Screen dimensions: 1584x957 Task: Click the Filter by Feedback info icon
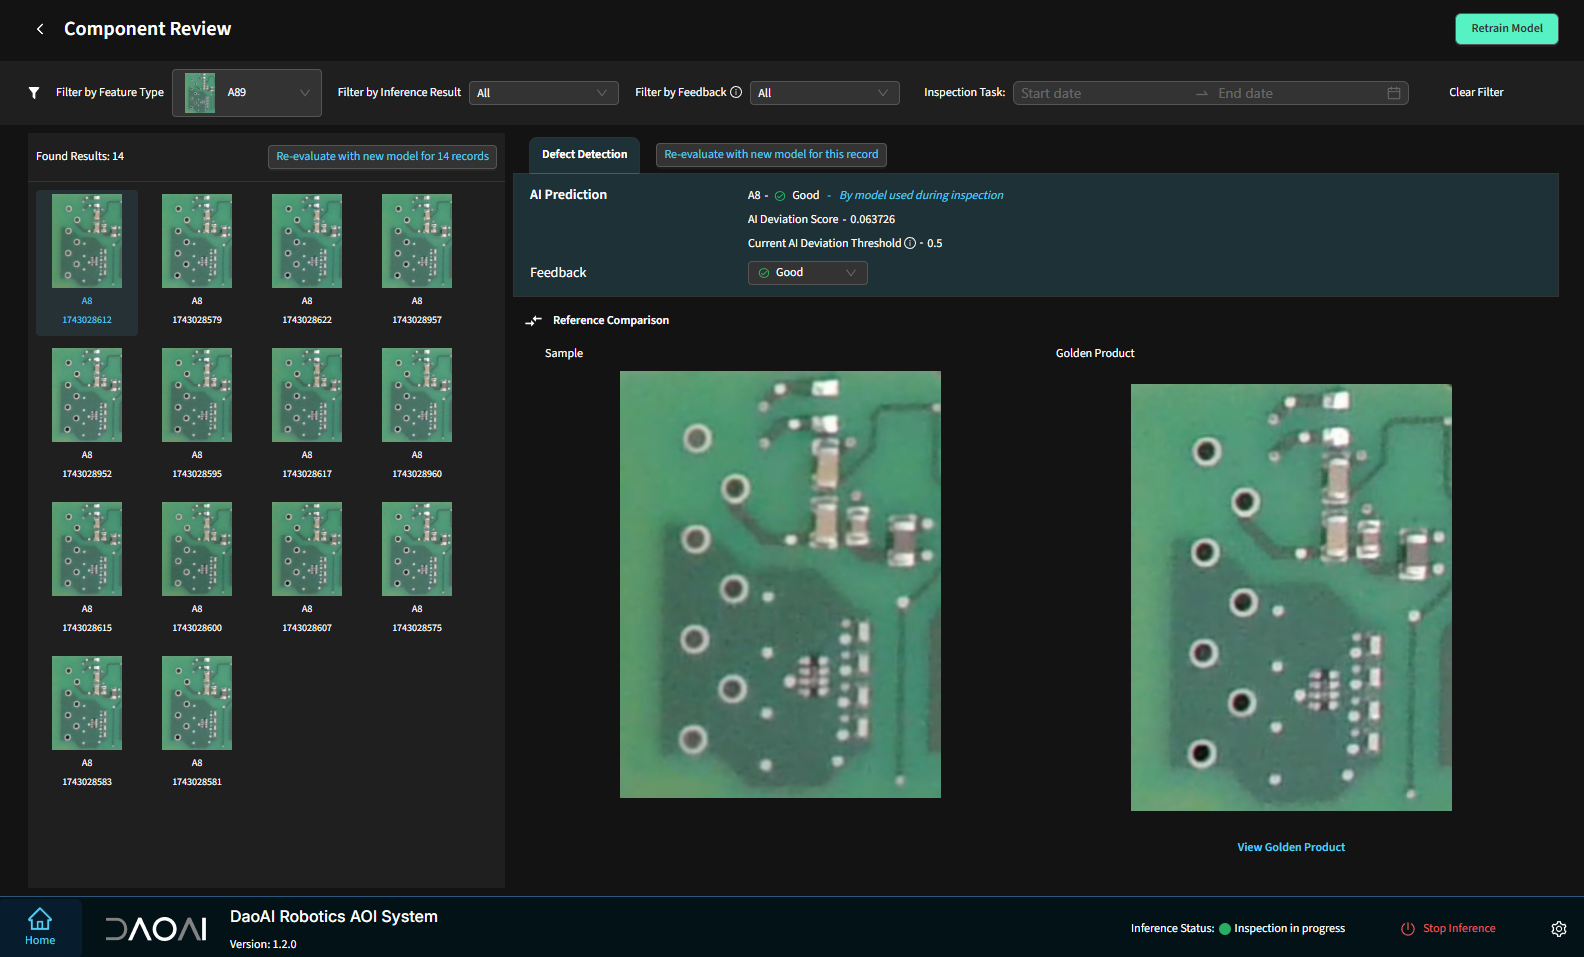point(736,92)
